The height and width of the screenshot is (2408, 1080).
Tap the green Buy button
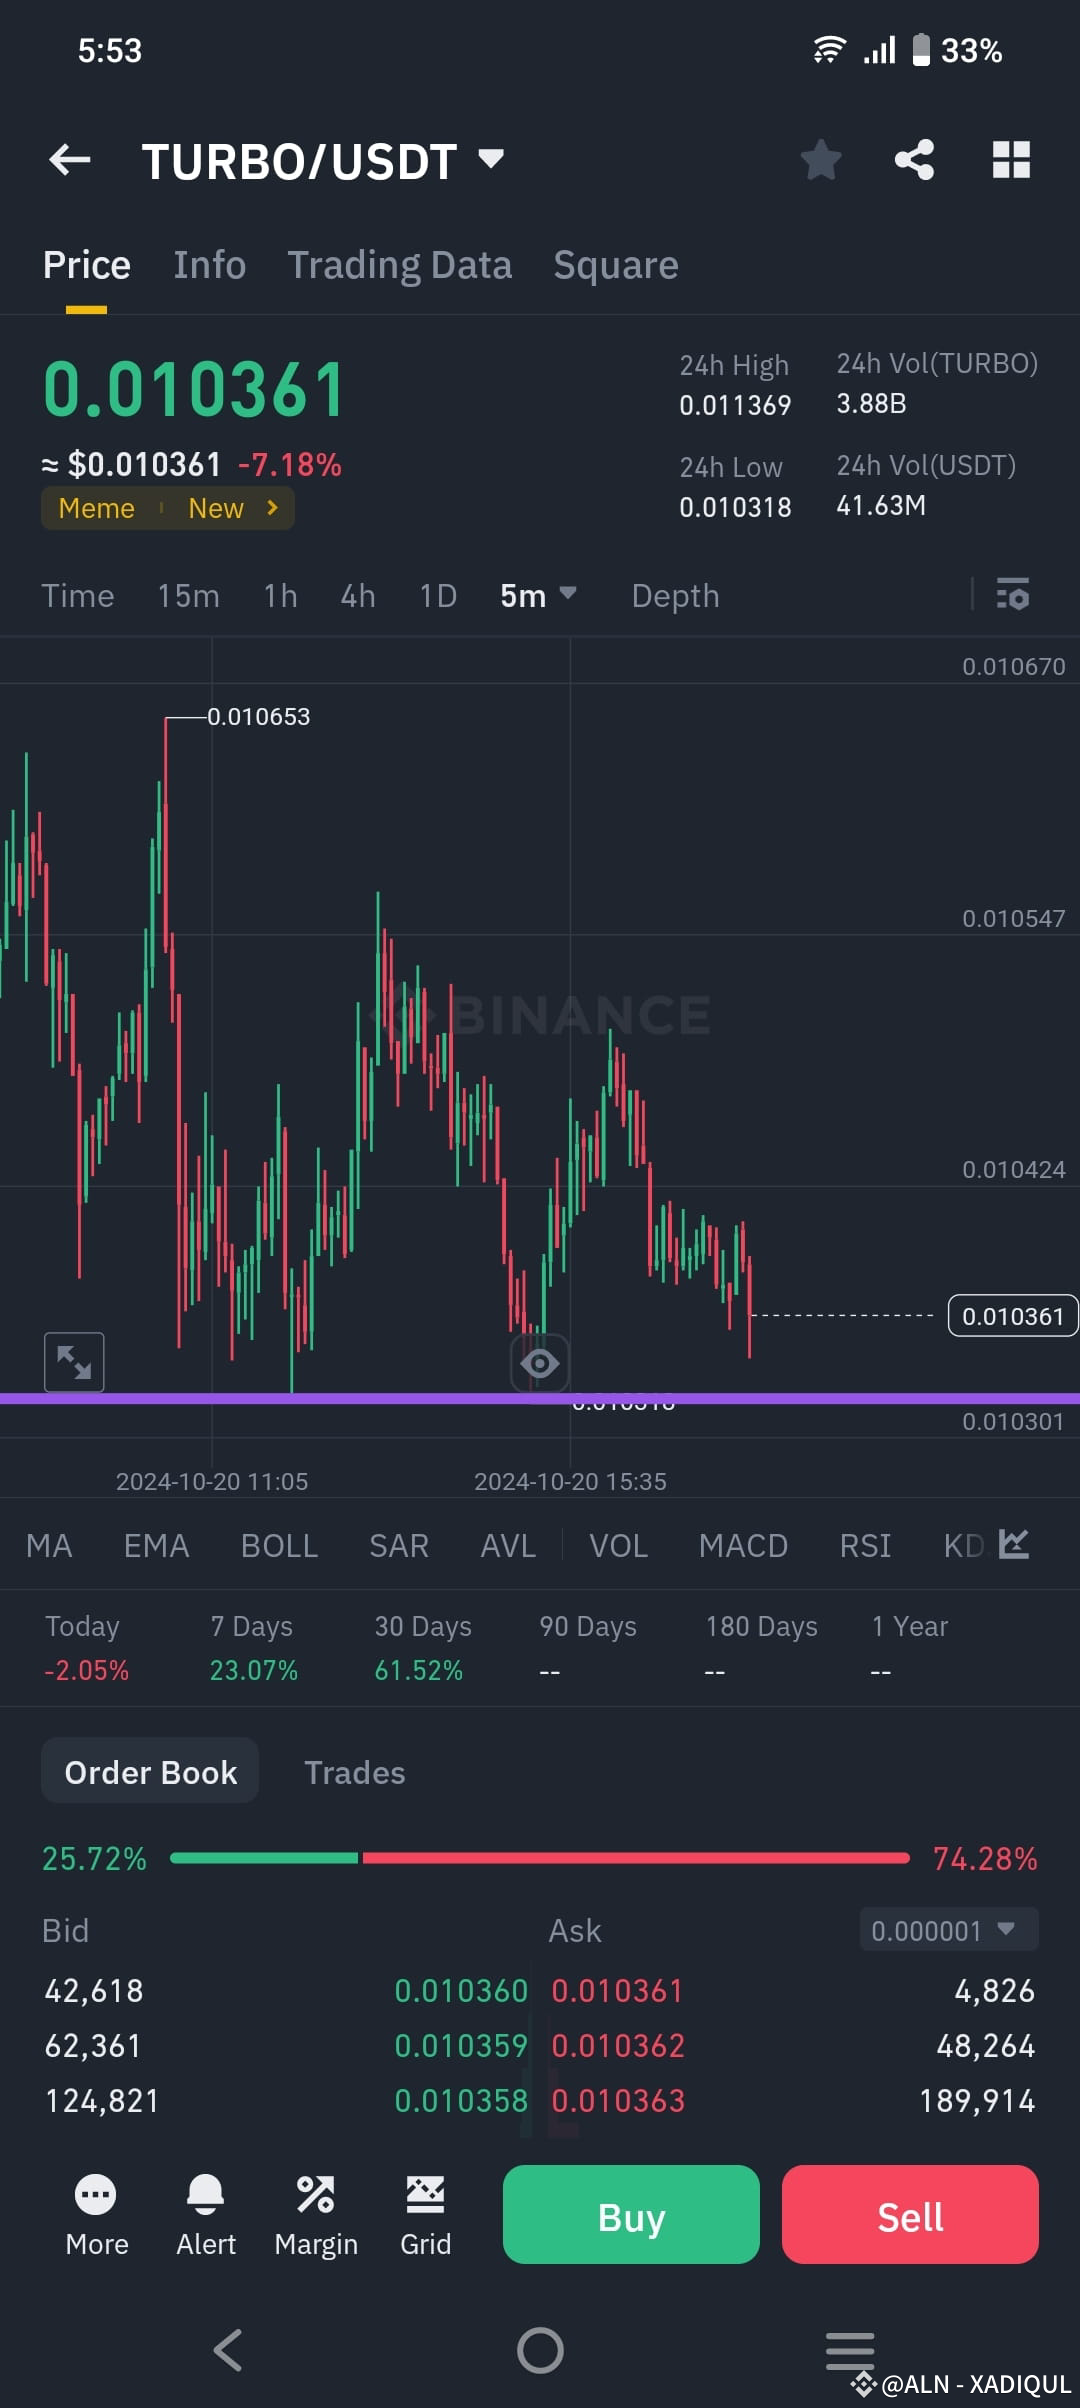click(631, 2214)
